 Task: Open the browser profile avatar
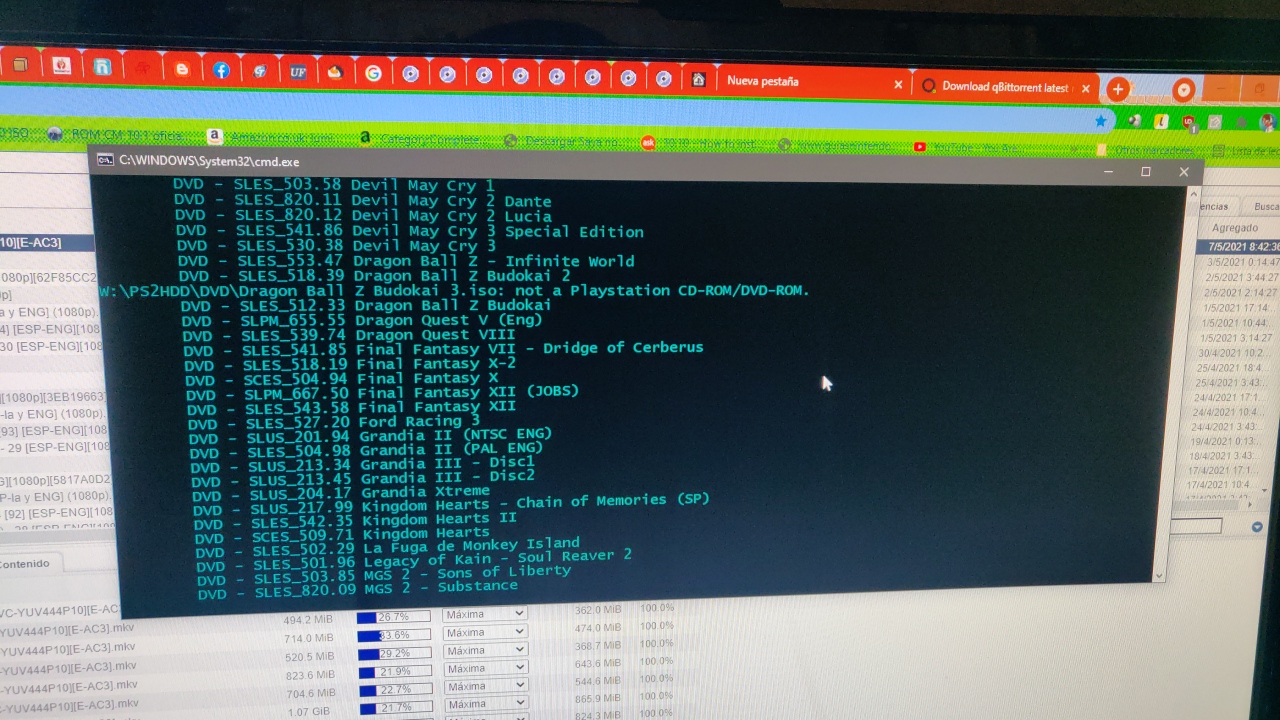[x=1267, y=123]
